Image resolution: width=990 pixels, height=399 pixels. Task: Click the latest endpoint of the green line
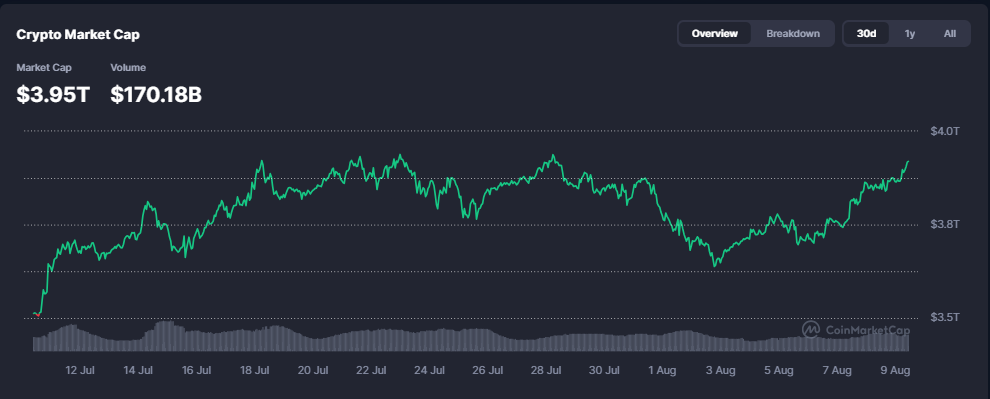pos(908,161)
